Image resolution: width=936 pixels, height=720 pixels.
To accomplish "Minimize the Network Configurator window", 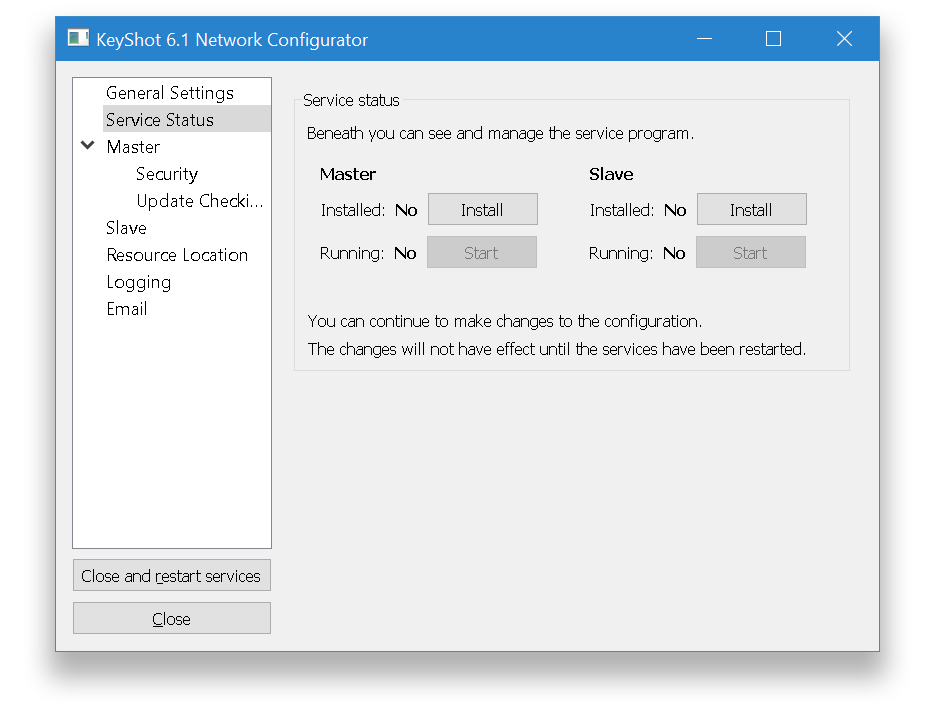I will pos(704,39).
